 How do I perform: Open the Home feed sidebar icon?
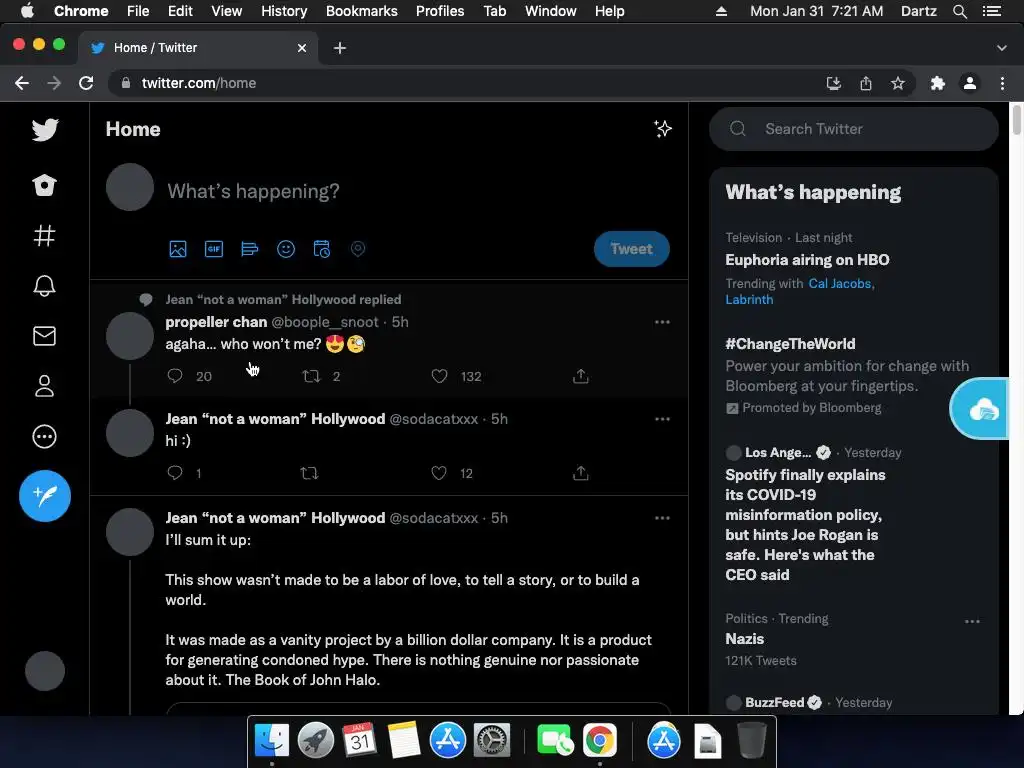[x=44, y=185]
